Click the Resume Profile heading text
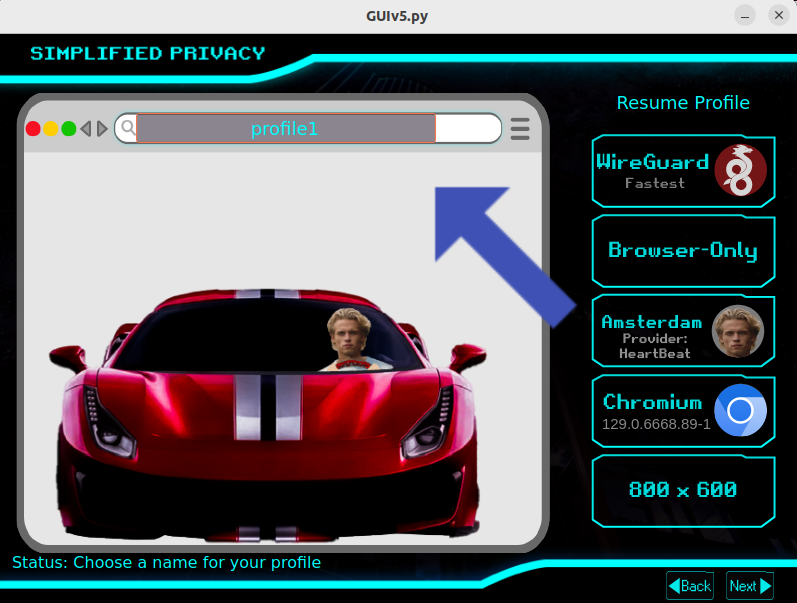Viewport: 797px width, 603px height. coord(683,103)
